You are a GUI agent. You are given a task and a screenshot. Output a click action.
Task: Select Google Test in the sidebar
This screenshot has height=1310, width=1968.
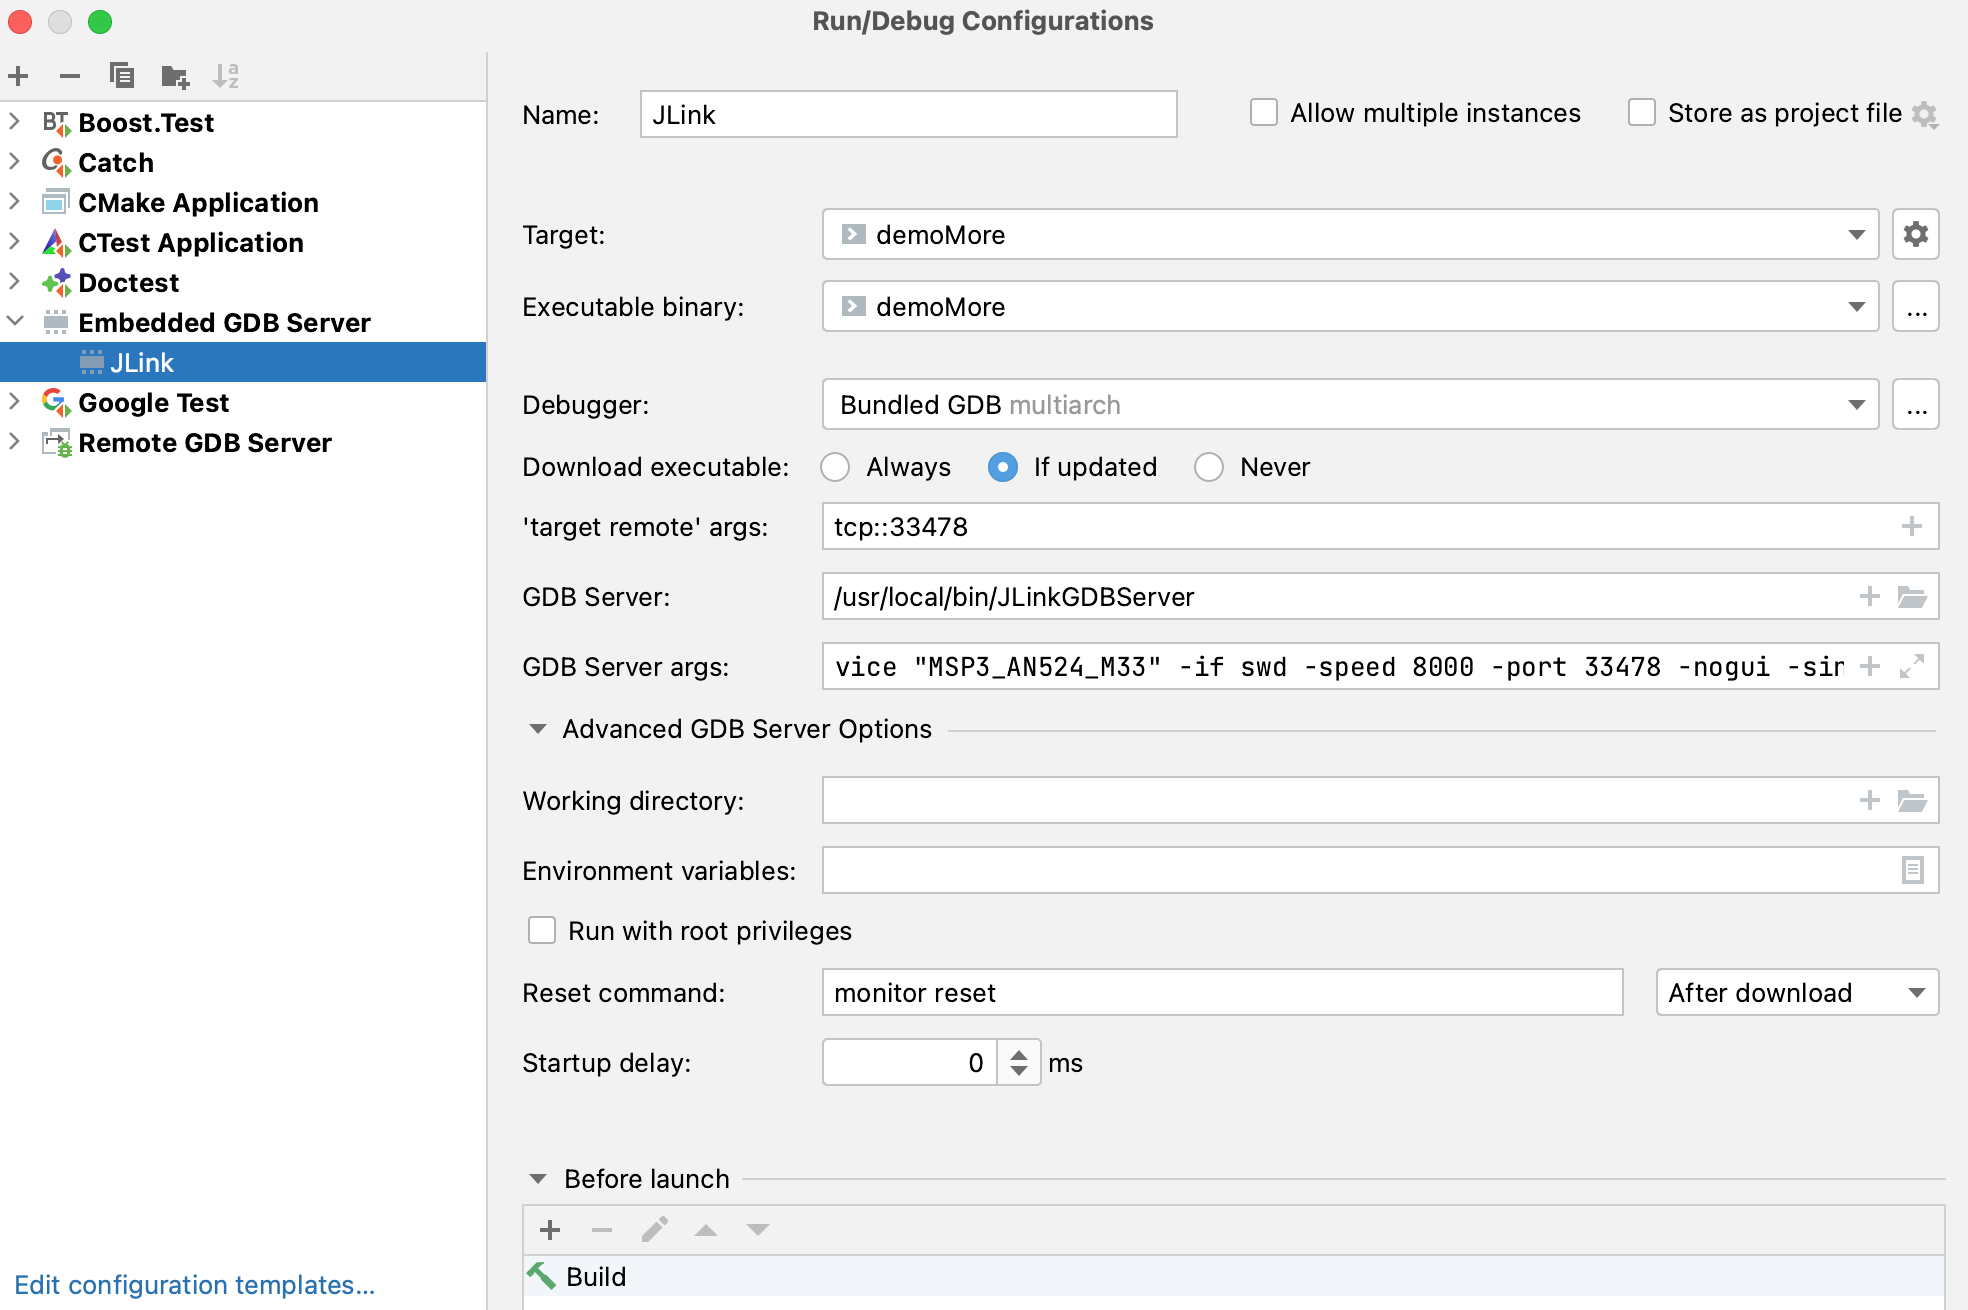153,402
